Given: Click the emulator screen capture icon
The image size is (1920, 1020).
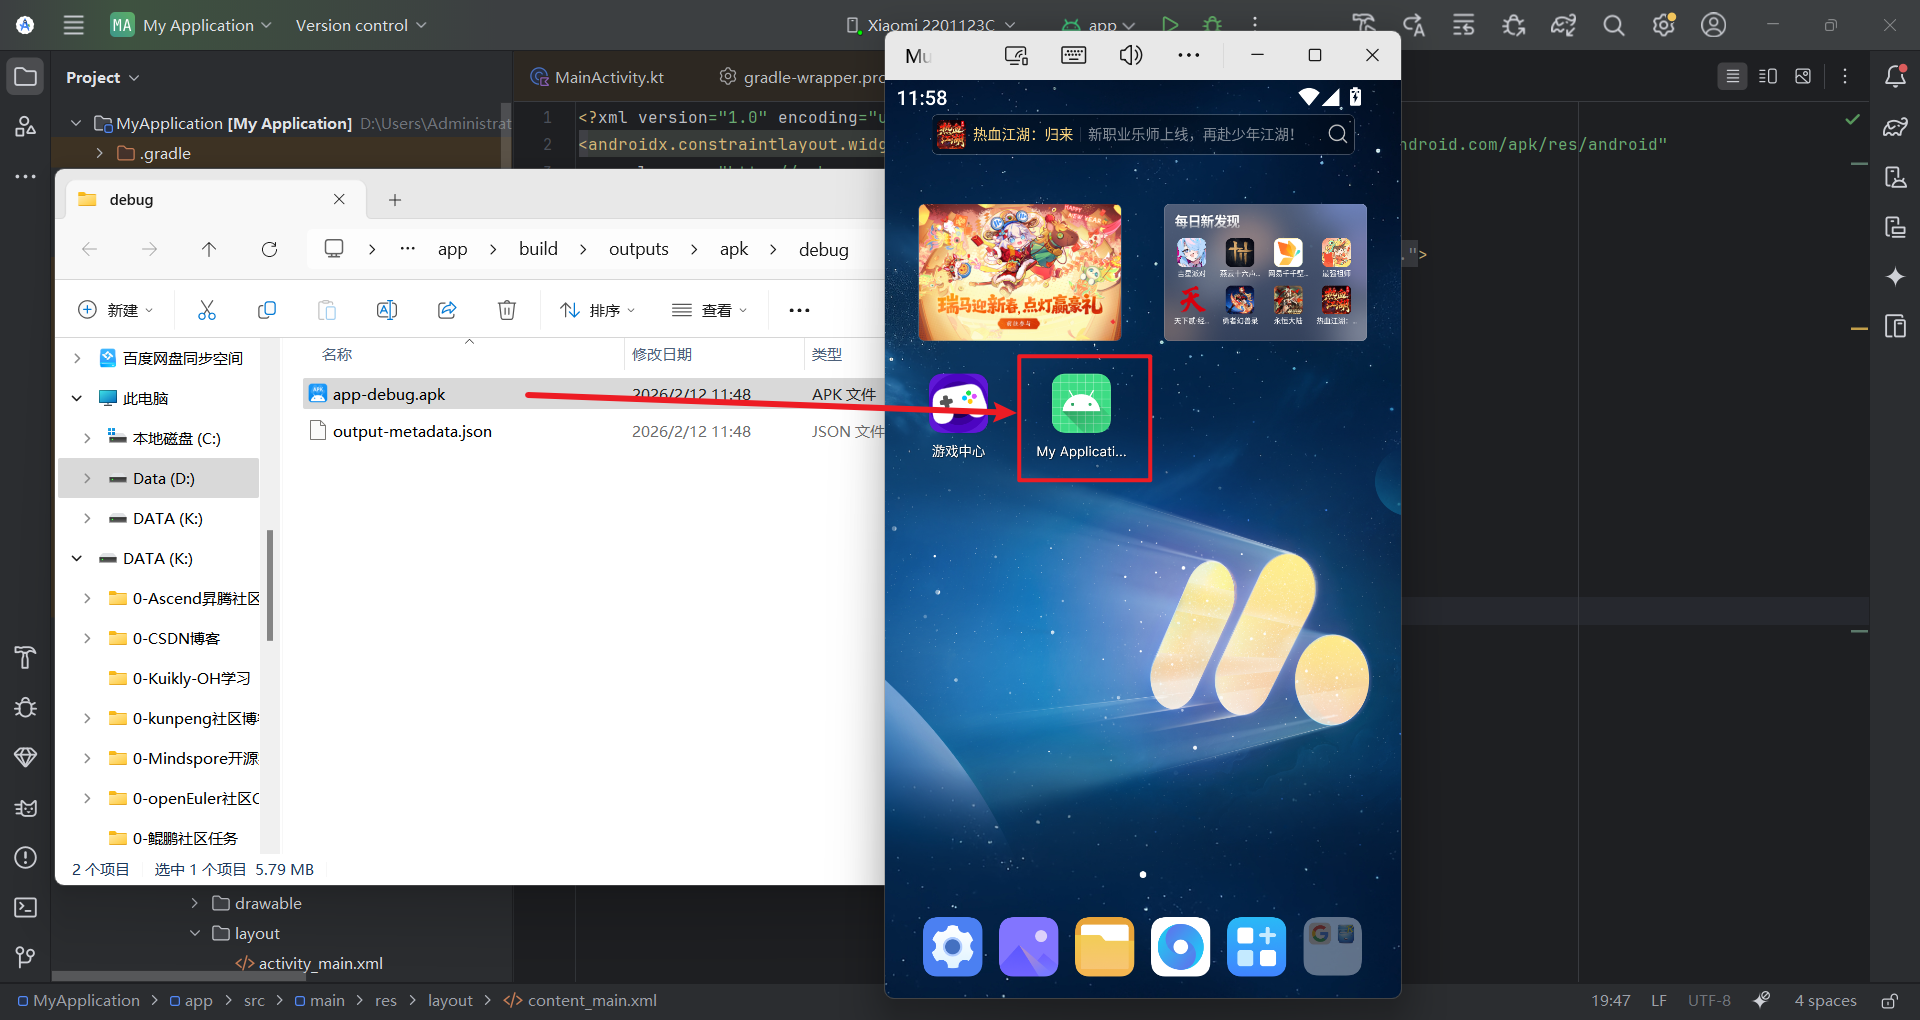Looking at the screenshot, I should click(x=1016, y=55).
